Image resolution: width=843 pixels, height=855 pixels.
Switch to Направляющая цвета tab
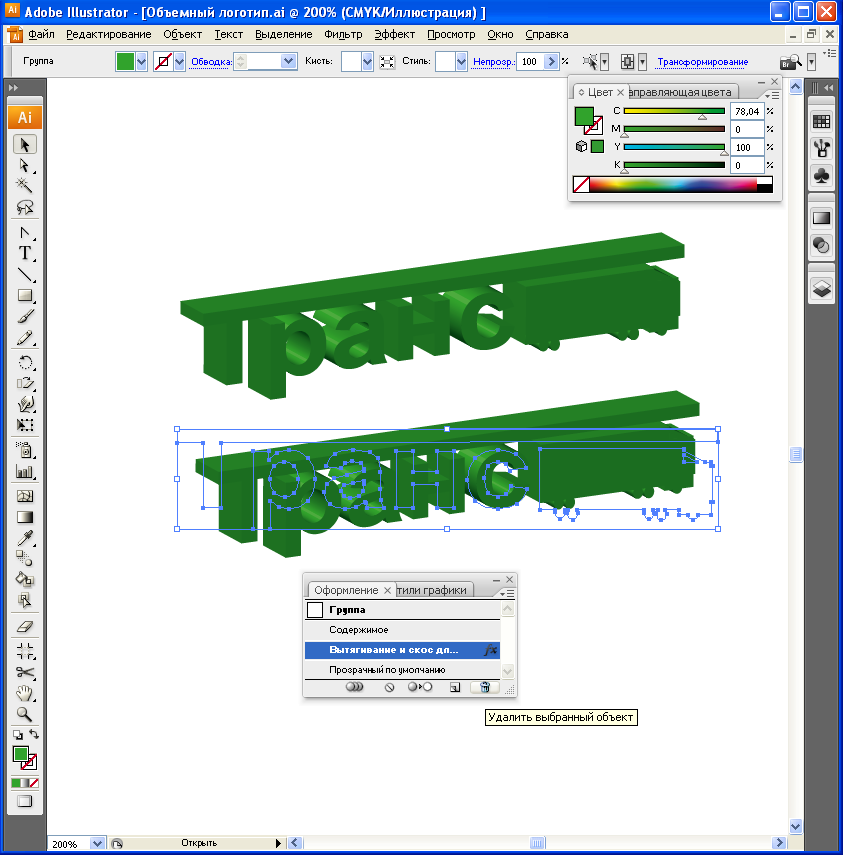click(680, 92)
